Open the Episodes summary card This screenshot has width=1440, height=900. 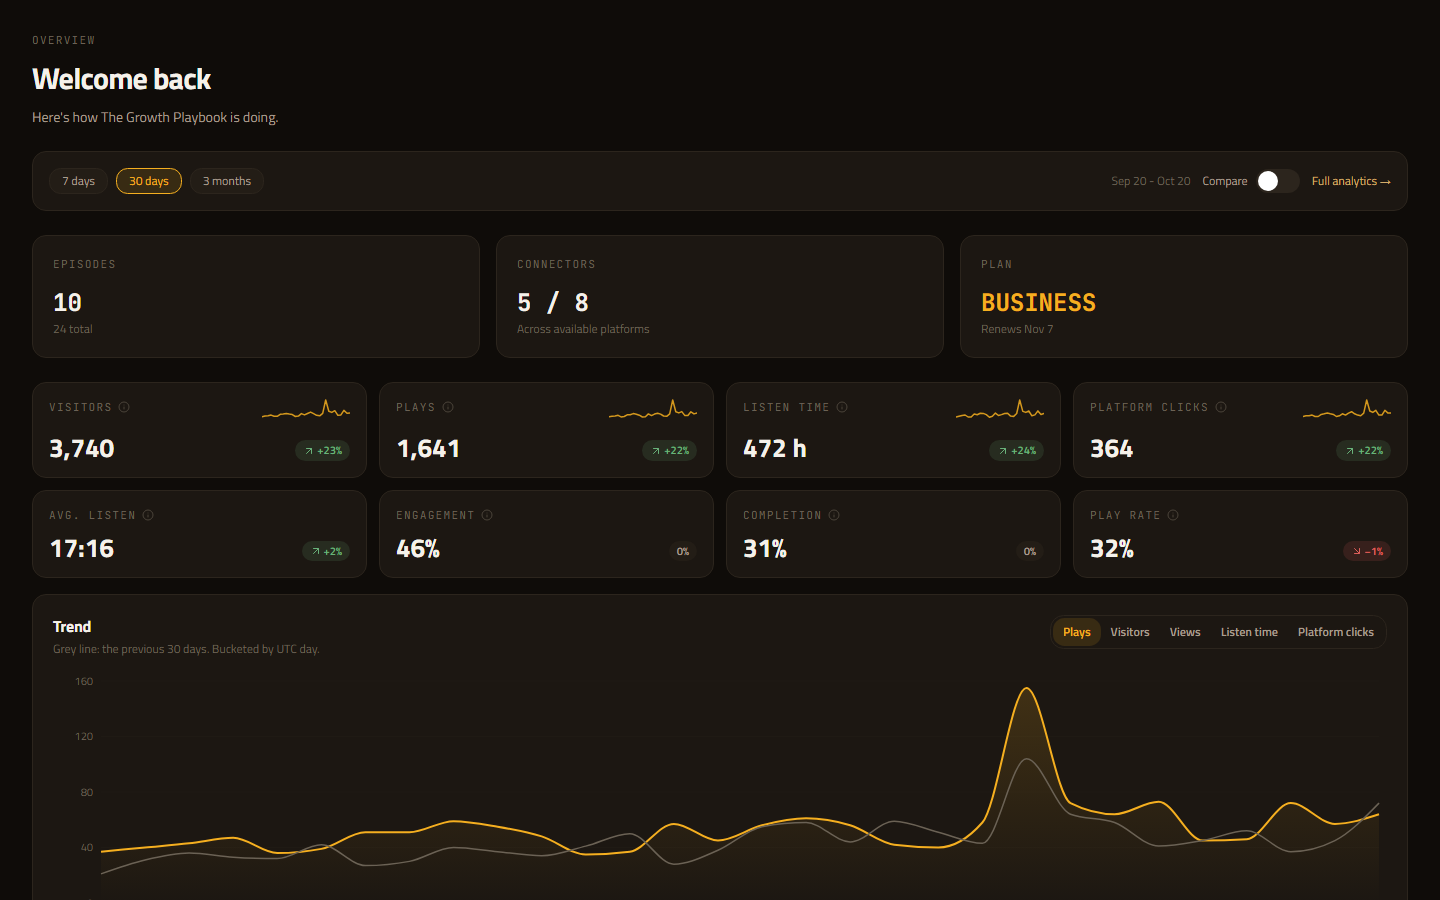(256, 296)
